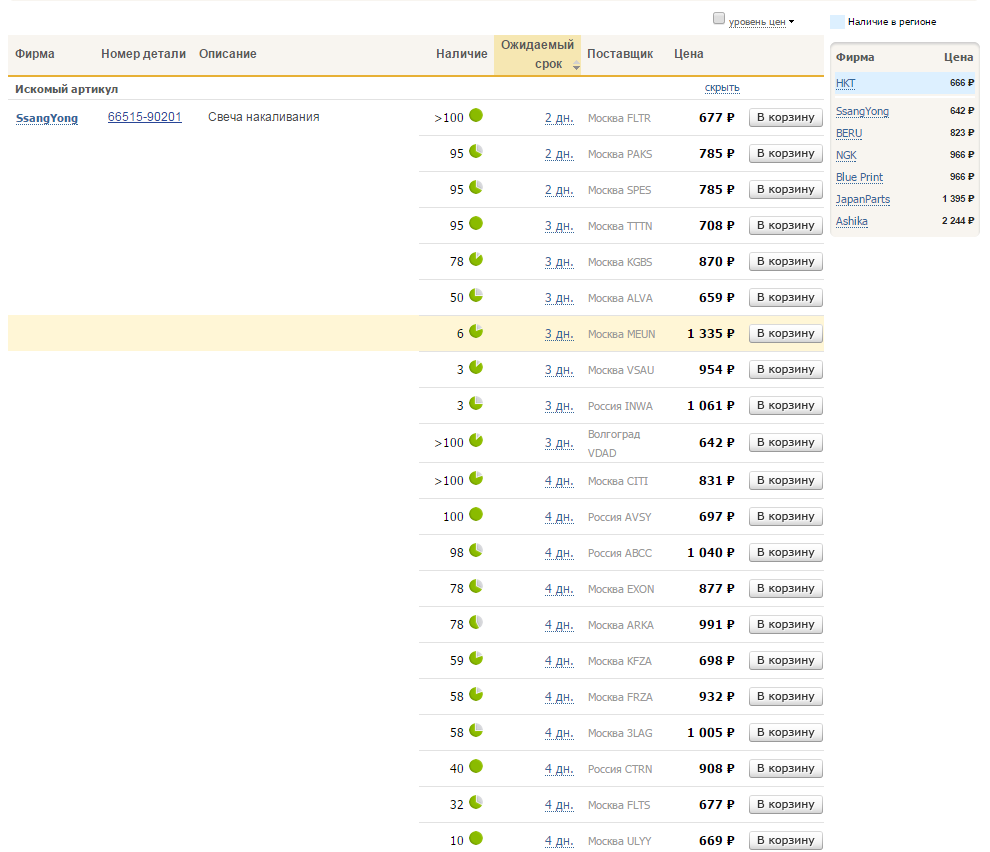
Task: Add Москва ALVA 659 ₽ offer to cart
Action: (x=785, y=297)
